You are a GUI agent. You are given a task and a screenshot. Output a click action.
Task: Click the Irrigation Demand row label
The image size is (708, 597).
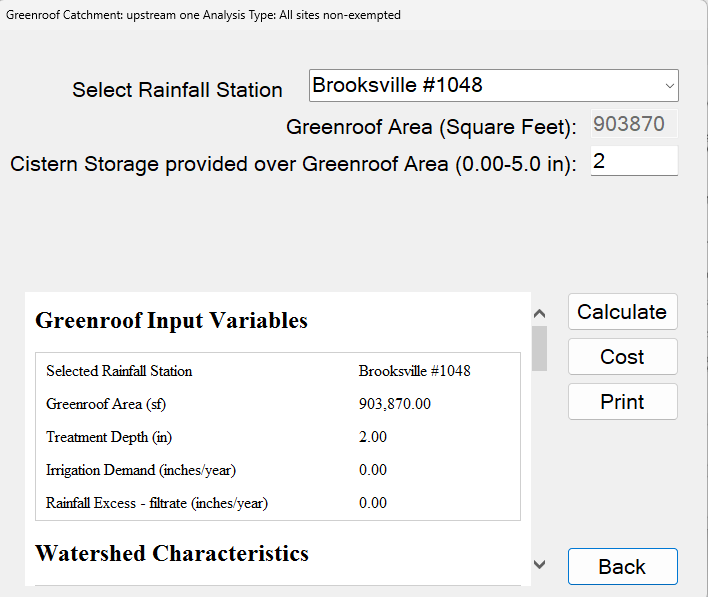pos(141,470)
